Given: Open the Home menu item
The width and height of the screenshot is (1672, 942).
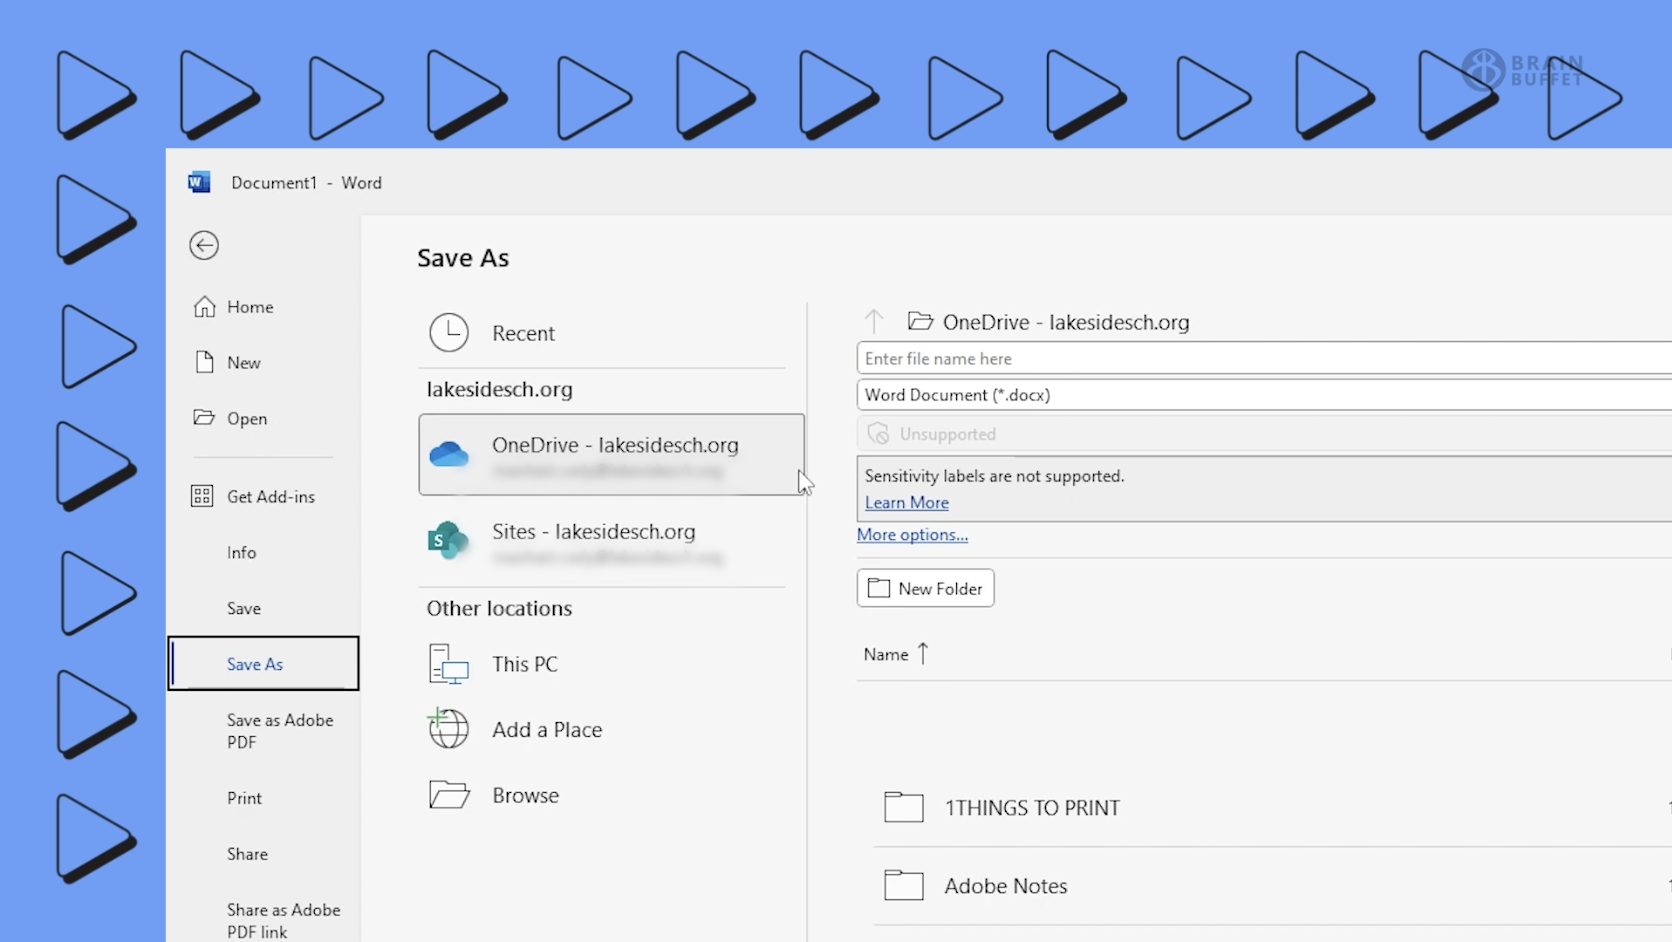Looking at the screenshot, I should pos(249,307).
